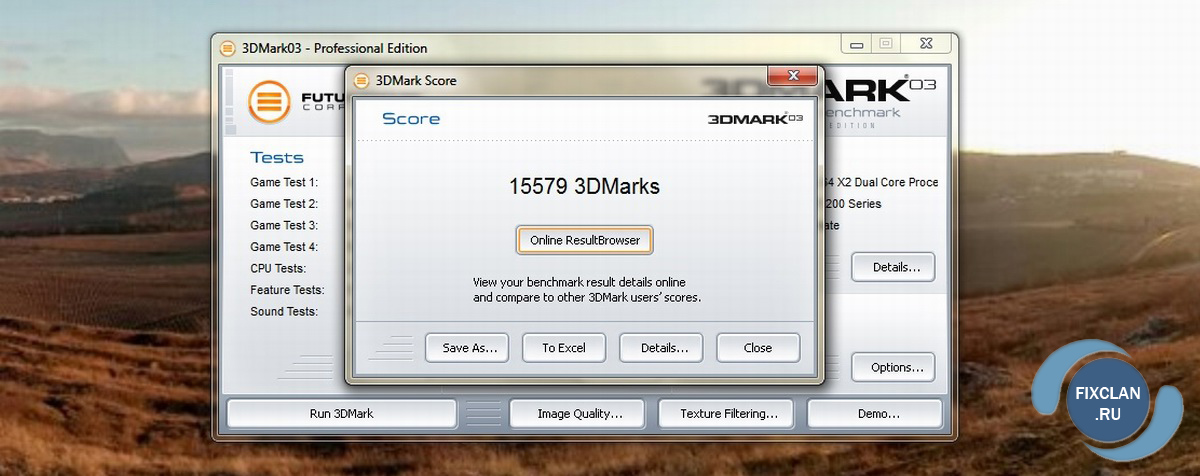Export the result To Excel
The image size is (1200, 476).
(x=564, y=348)
